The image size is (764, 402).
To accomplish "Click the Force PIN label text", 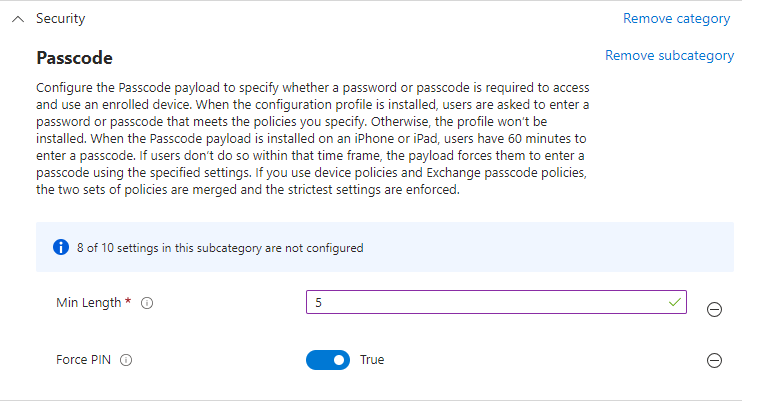I will coord(83,360).
